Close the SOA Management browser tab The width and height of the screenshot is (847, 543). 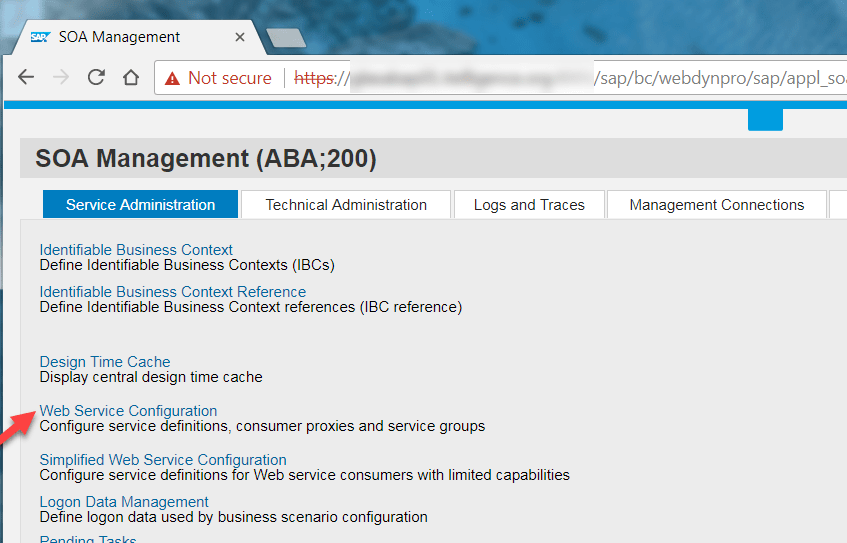pos(240,37)
